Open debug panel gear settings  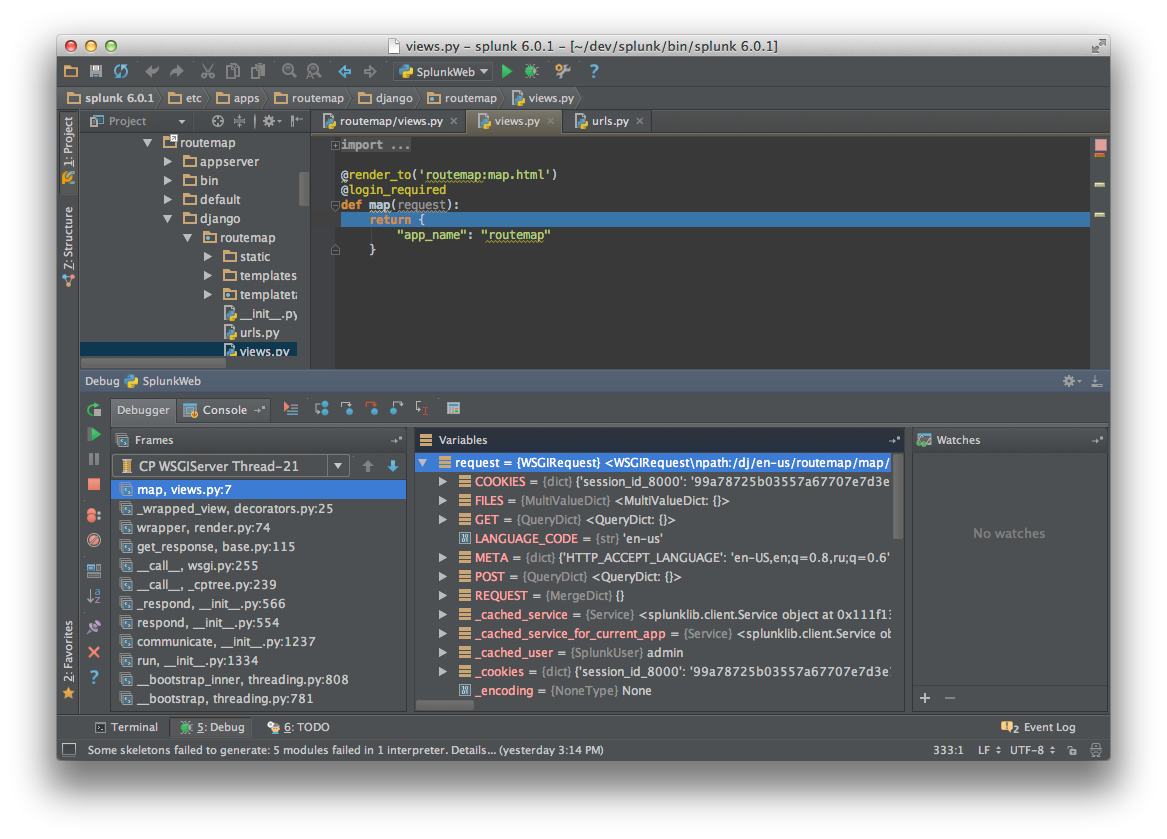pyautogui.click(x=1071, y=381)
